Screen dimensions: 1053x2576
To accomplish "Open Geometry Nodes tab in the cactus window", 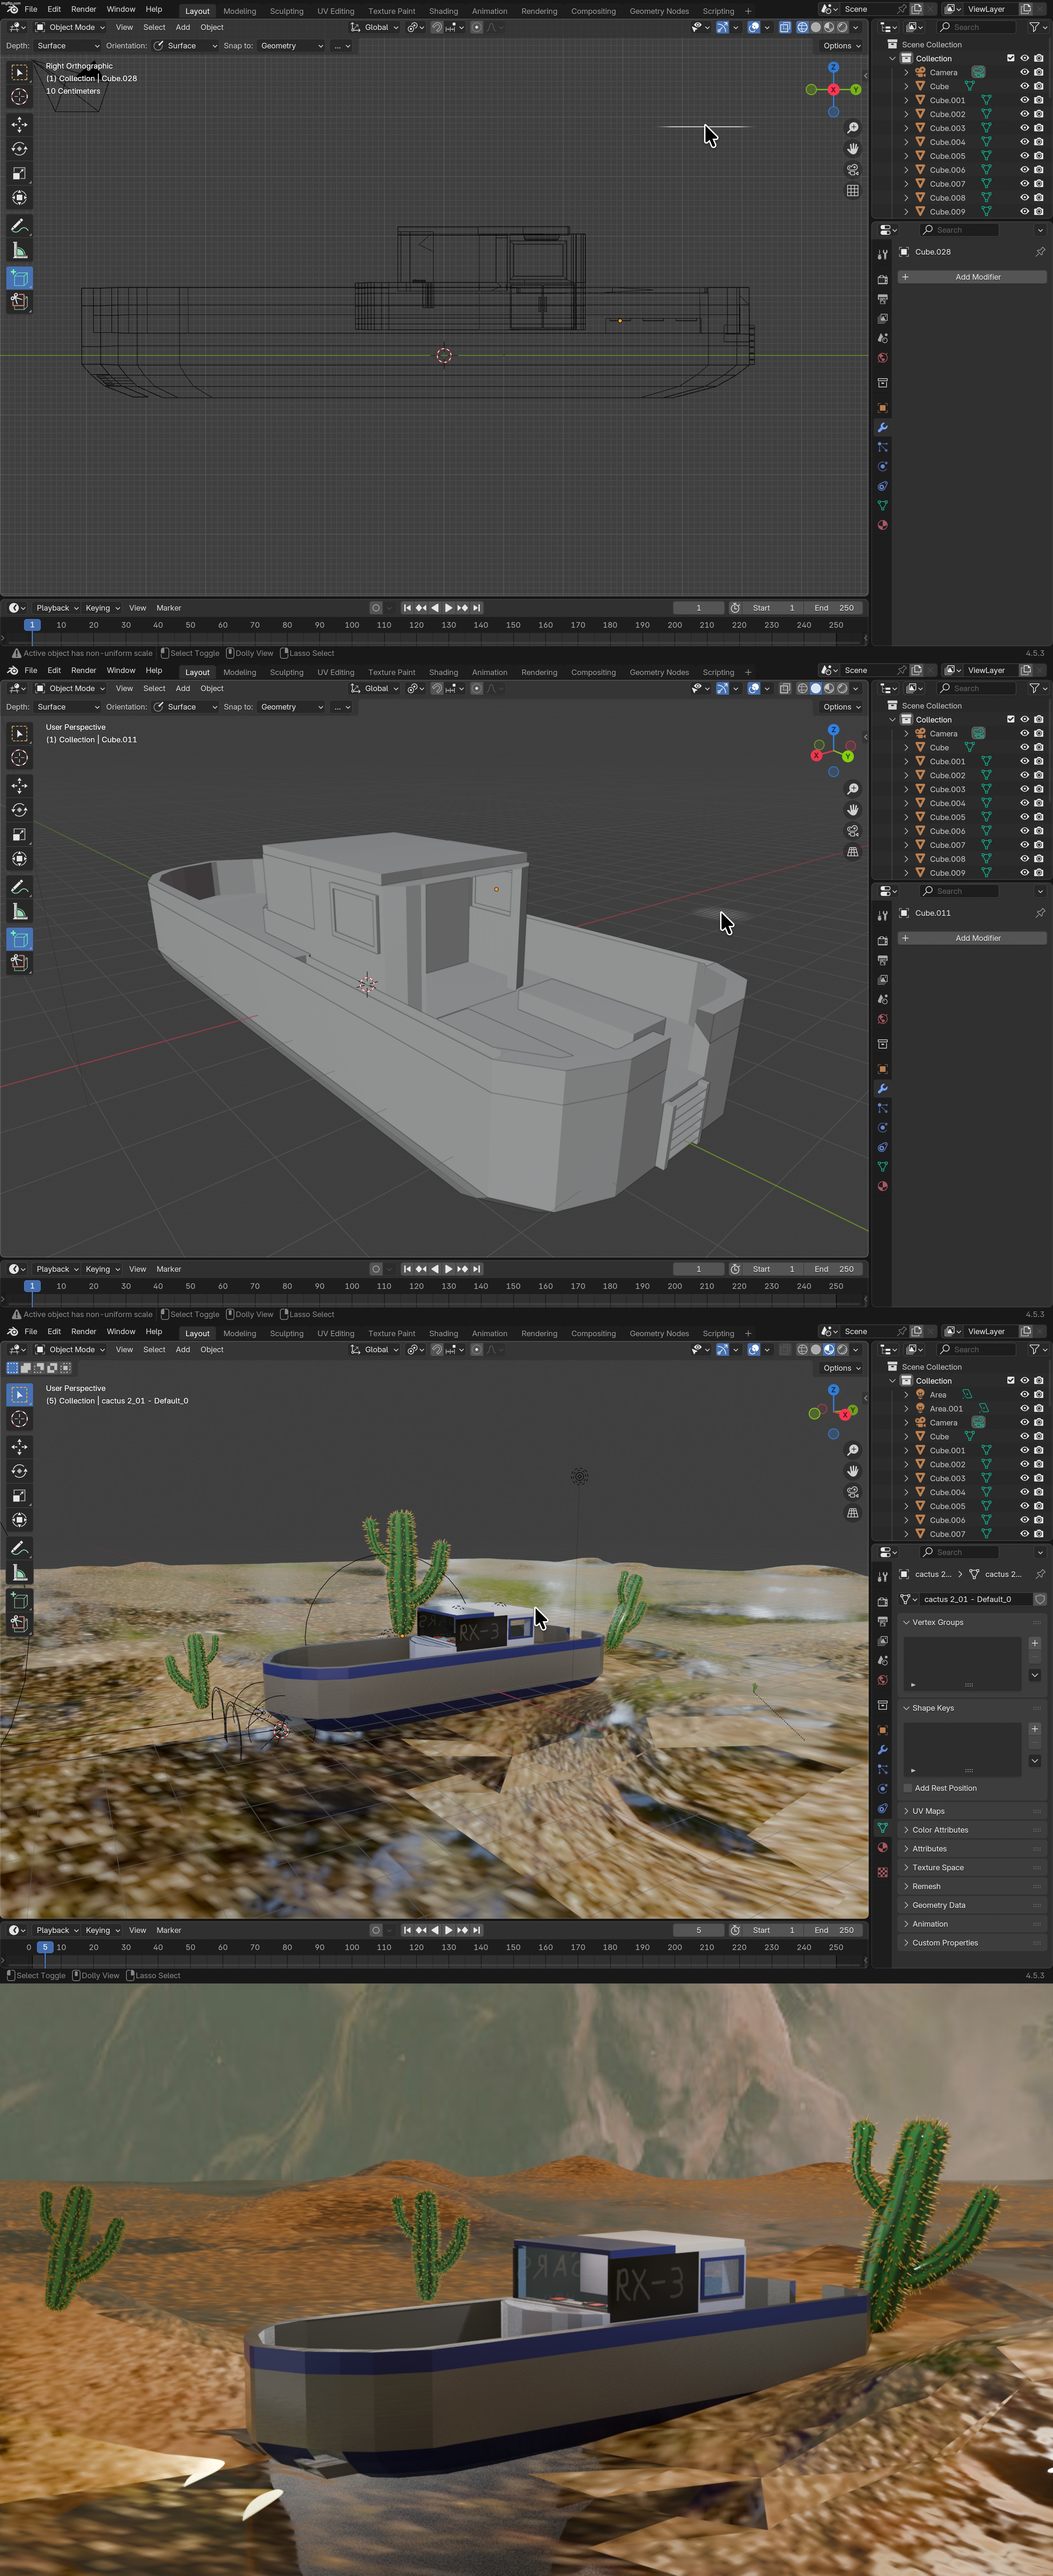I will point(659,1333).
